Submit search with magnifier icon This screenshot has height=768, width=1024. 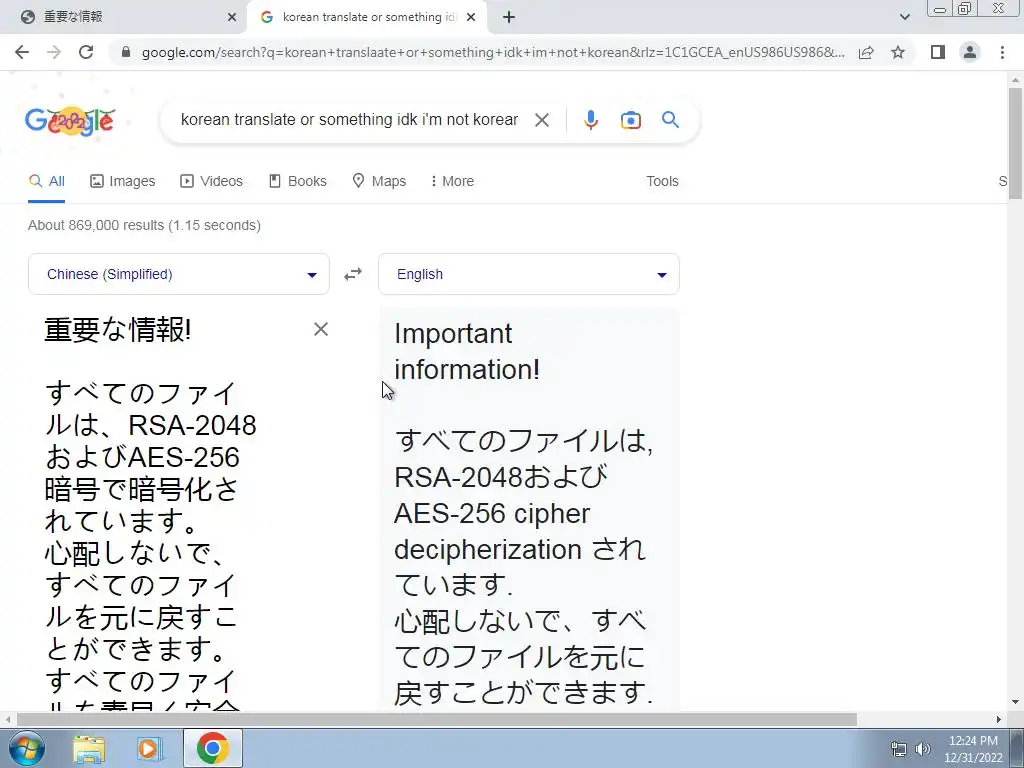[670, 120]
